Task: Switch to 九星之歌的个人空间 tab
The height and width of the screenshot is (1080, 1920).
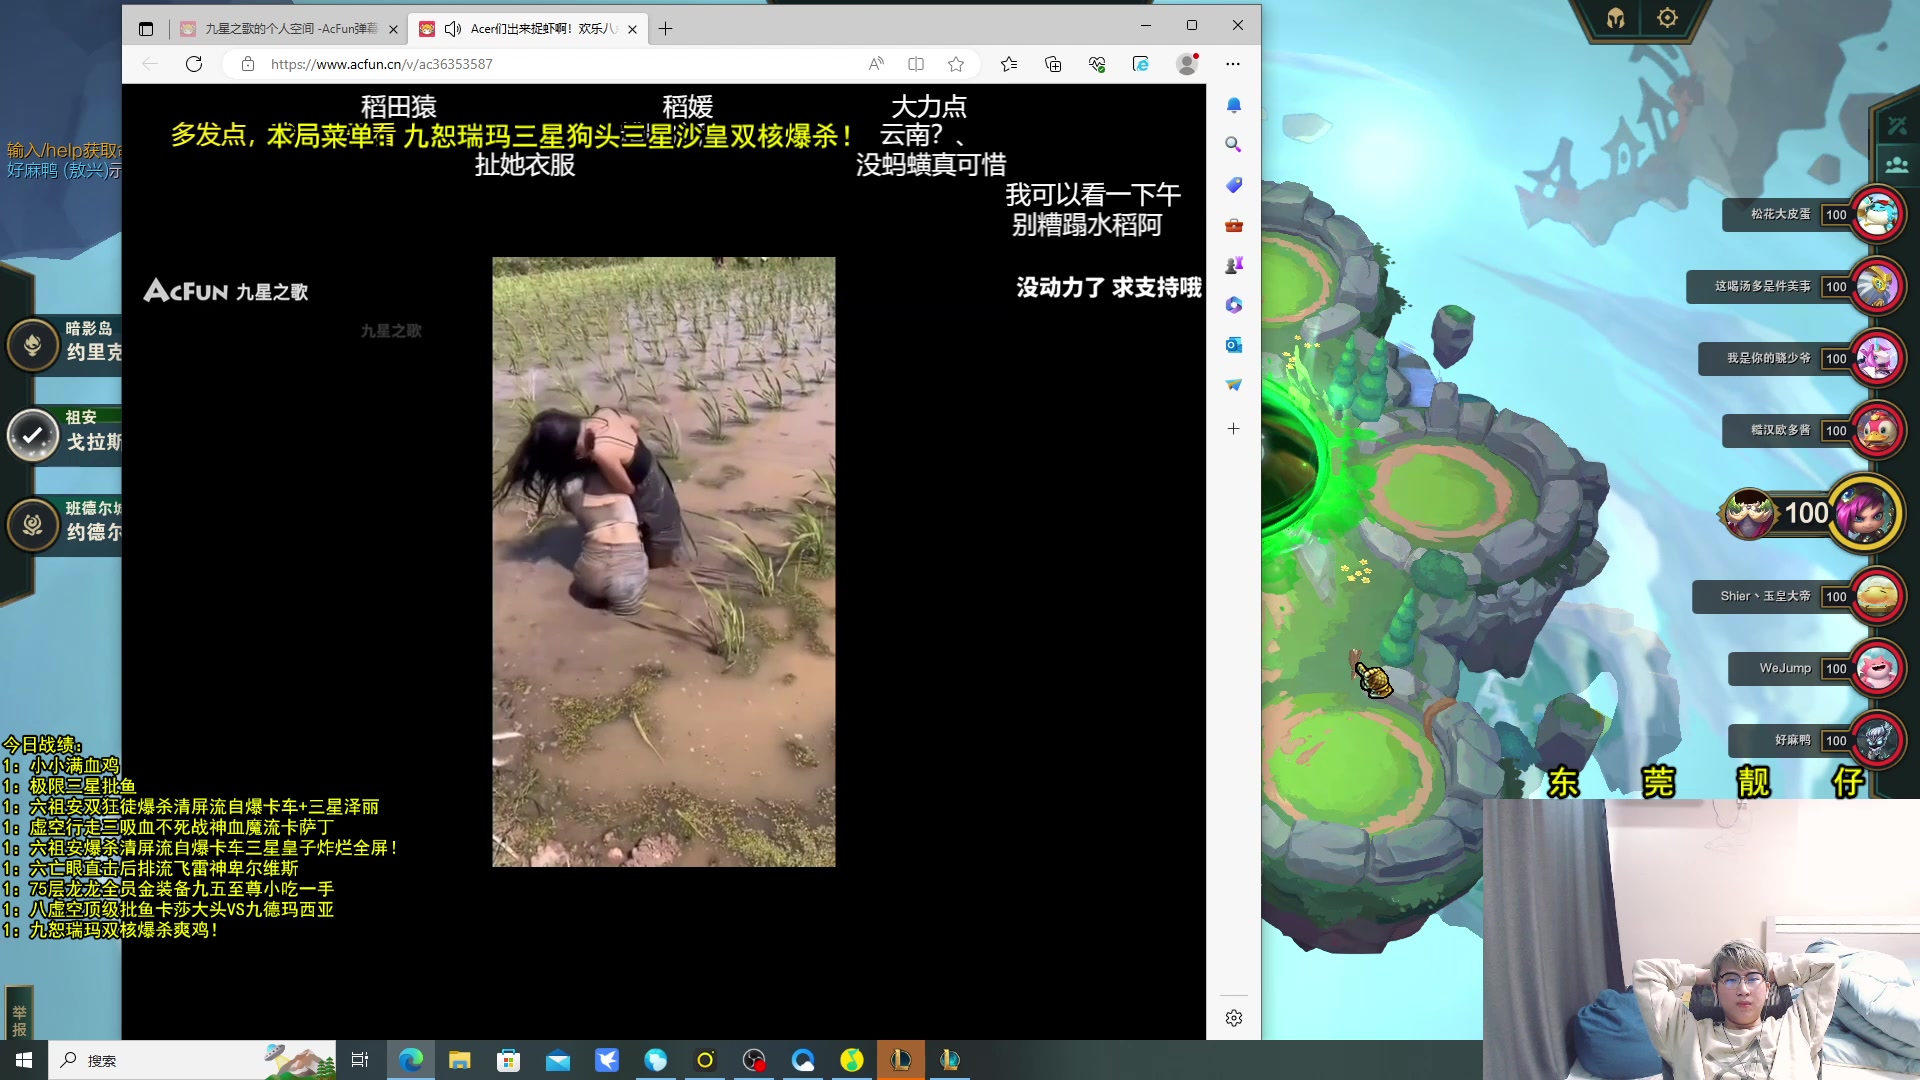Action: (290, 29)
